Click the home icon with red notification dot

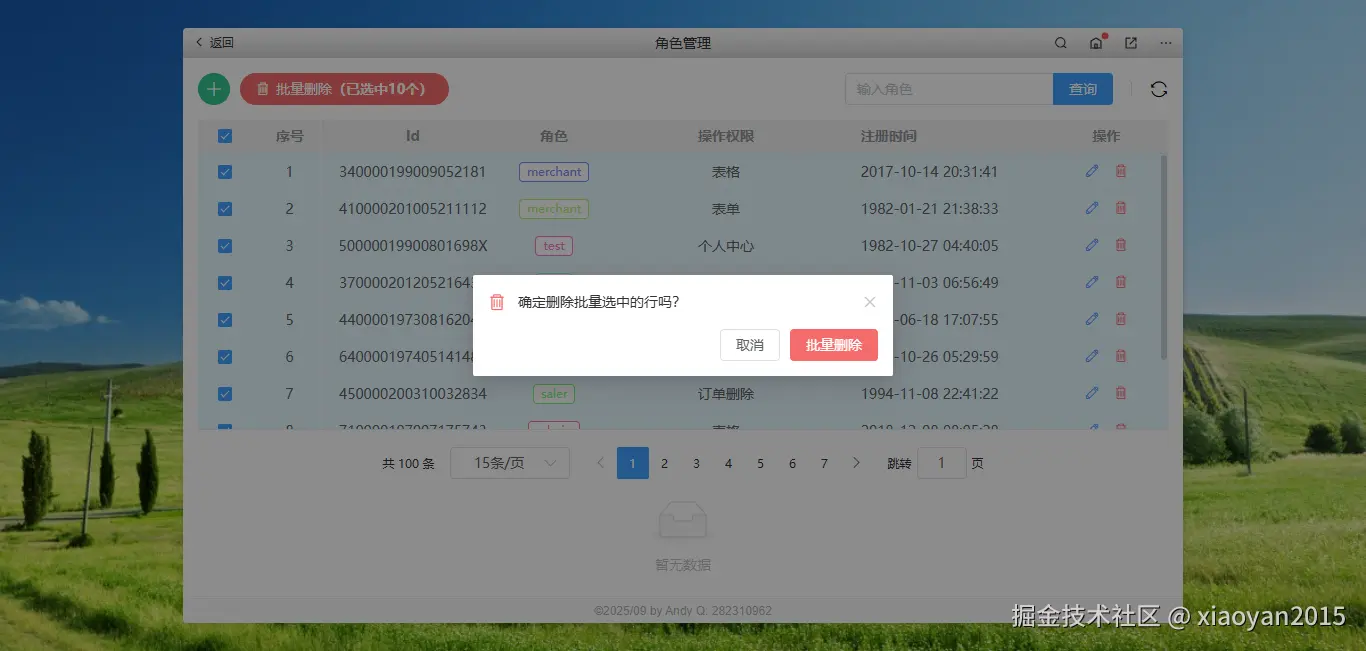coord(1095,43)
